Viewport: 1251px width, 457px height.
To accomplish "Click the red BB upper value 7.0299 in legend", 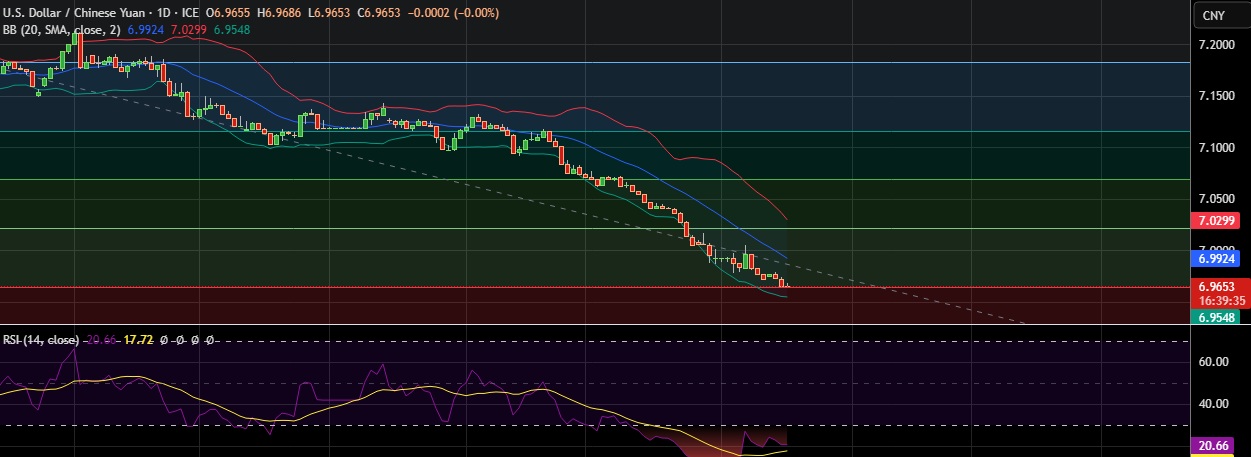I will click(190, 30).
